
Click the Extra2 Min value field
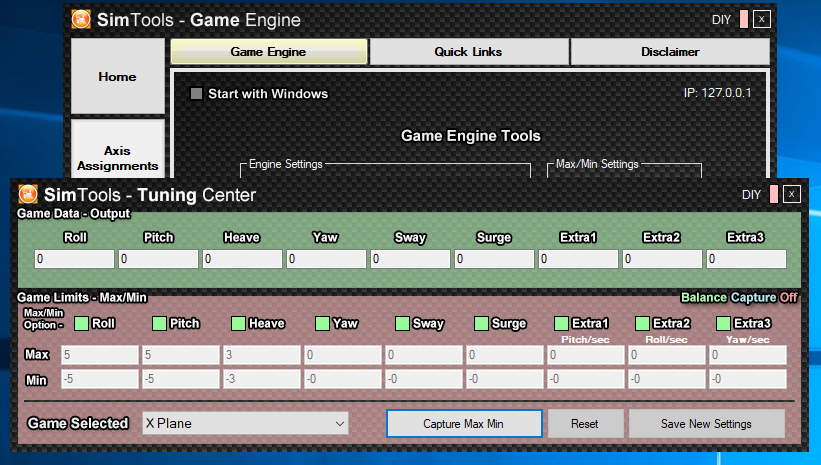coord(667,379)
